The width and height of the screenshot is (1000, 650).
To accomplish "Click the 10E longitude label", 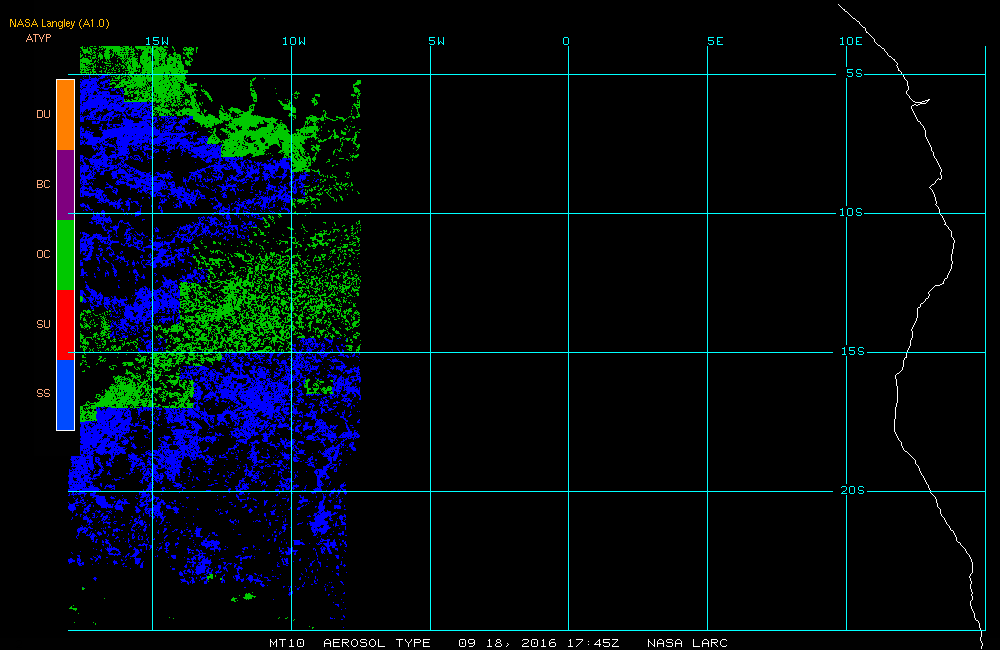I will pyautogui.click(x=851, y=41).
